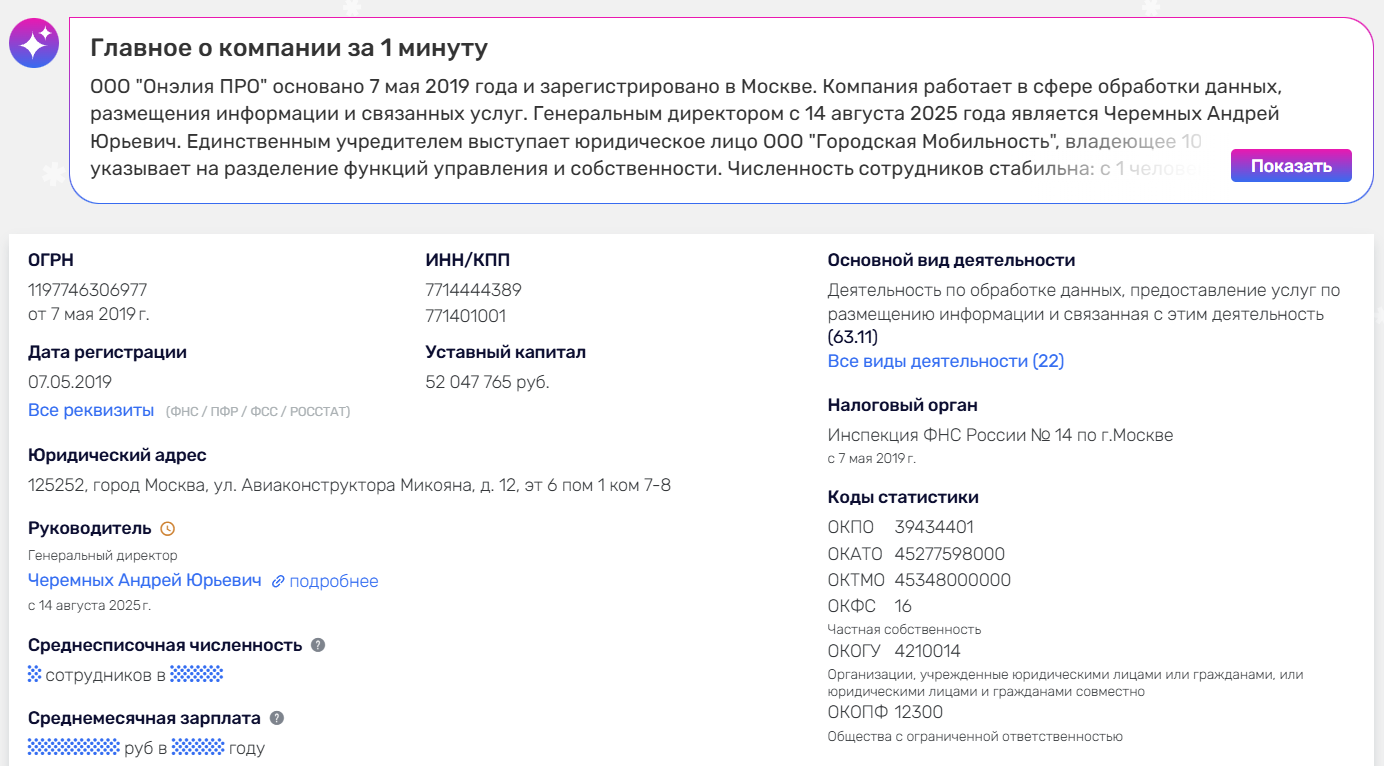Click the legal address text line
This screenshot has height=766, width=1384.
(349, 486)
